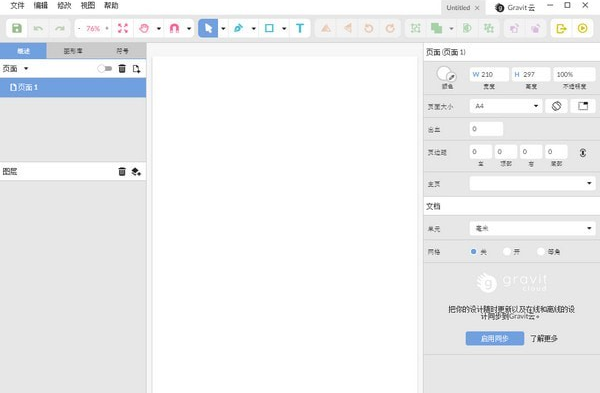Click the 76% zoom level value
The width and height of the screenshot is (600, 393).
tap(93, 28)
